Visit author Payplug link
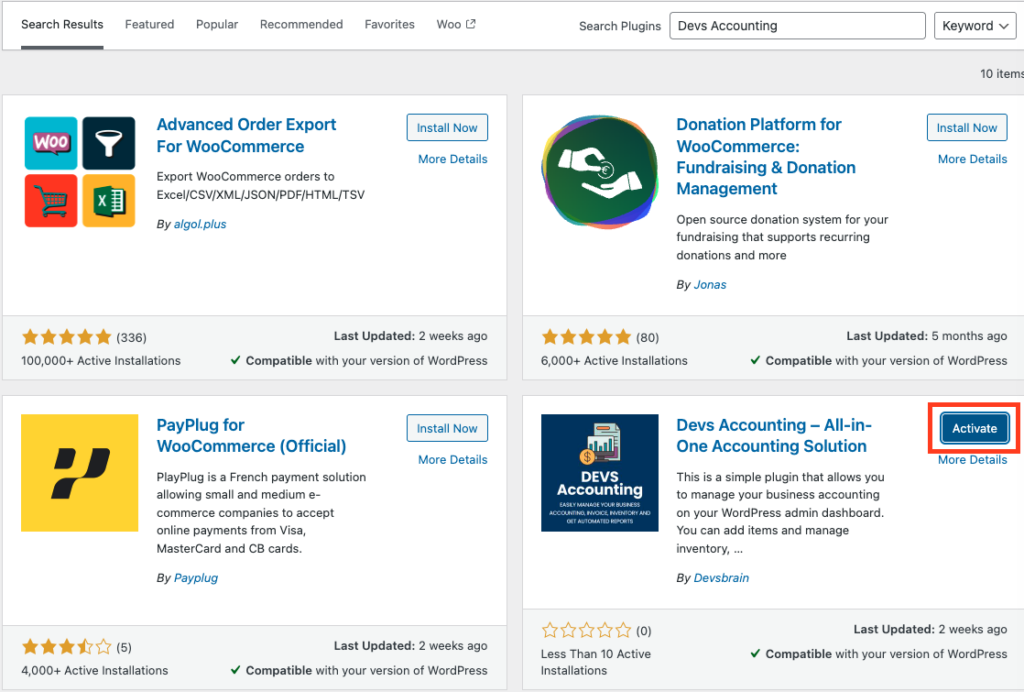 196,578
